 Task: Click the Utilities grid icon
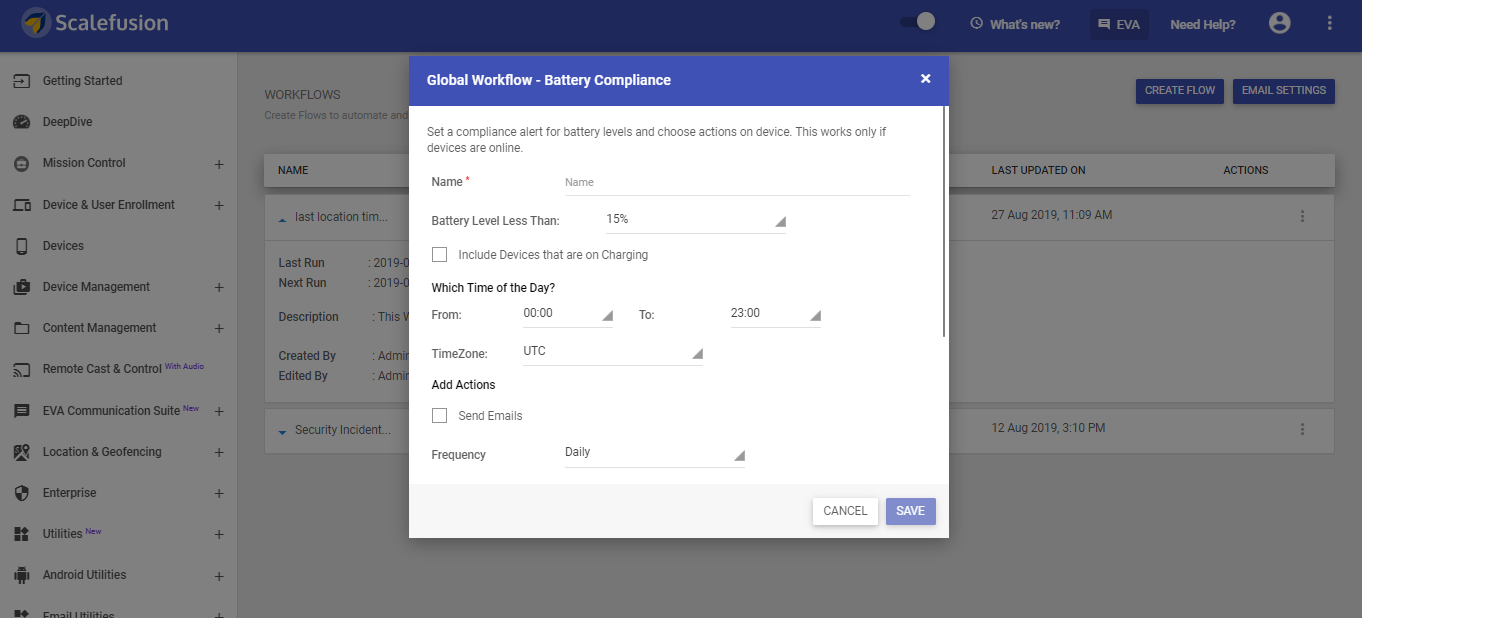(x=22, y=534)
